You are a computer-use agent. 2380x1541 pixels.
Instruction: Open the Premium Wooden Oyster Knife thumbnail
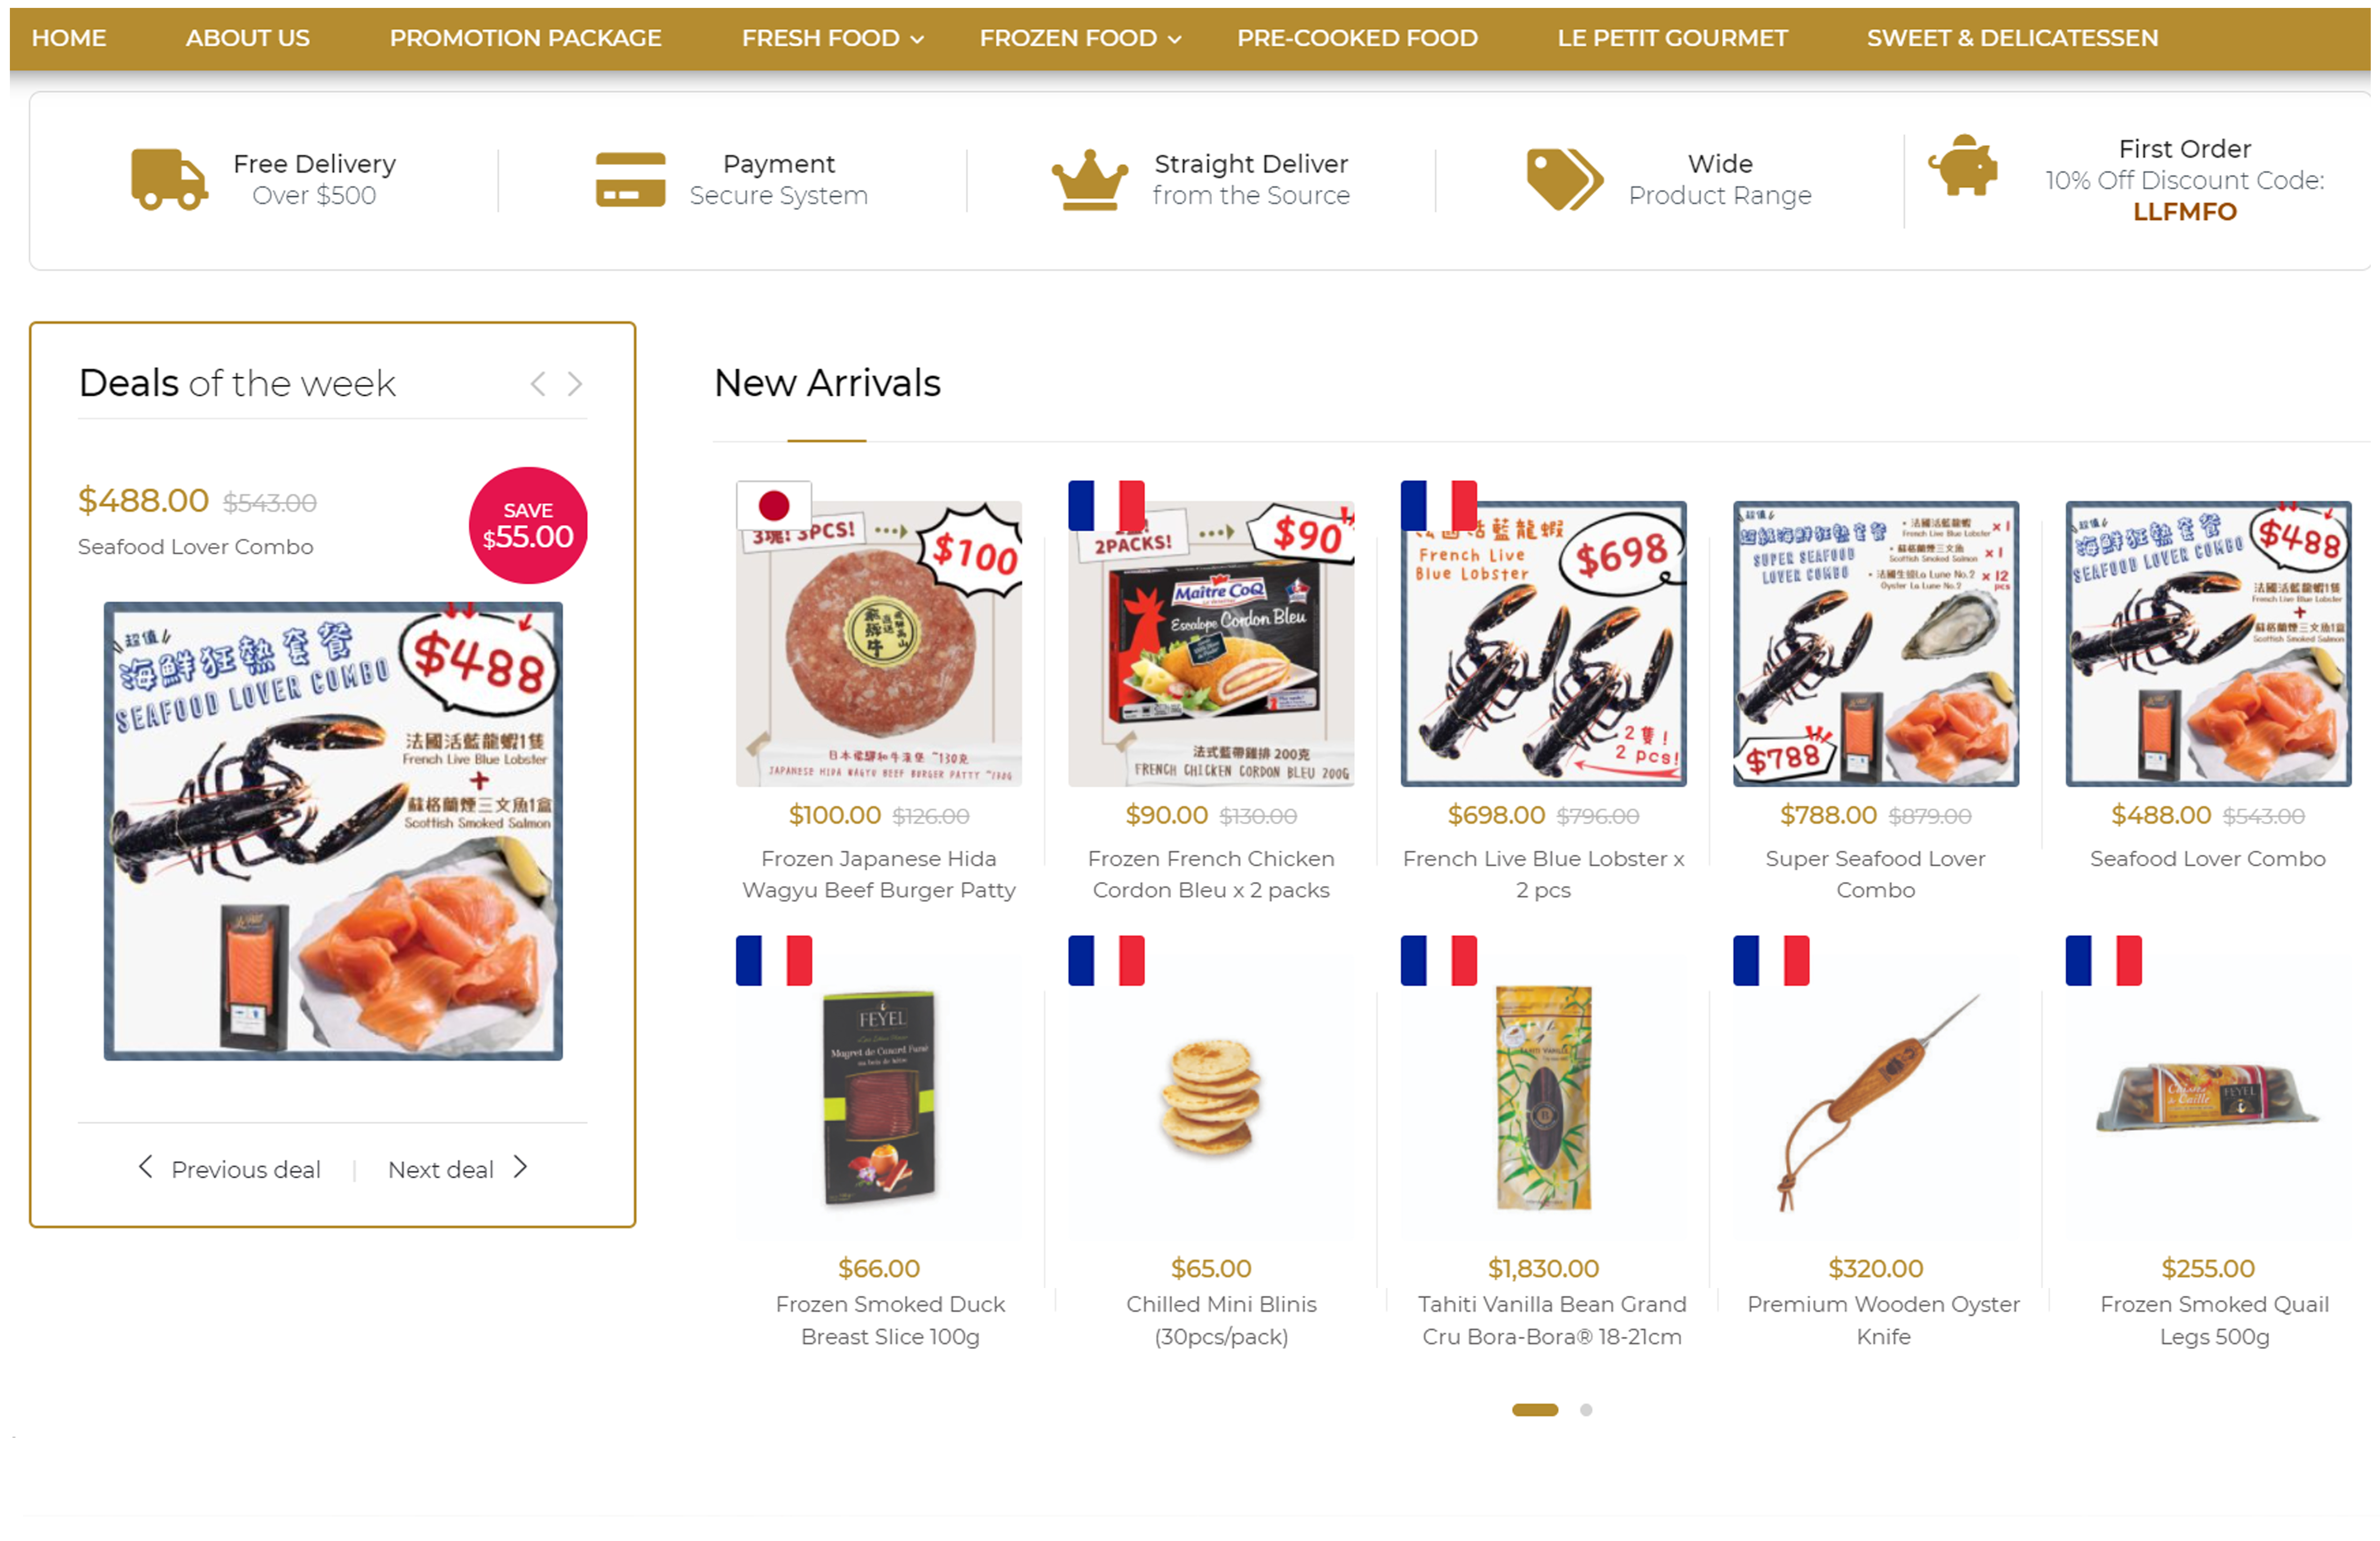coord(1876,1100)
